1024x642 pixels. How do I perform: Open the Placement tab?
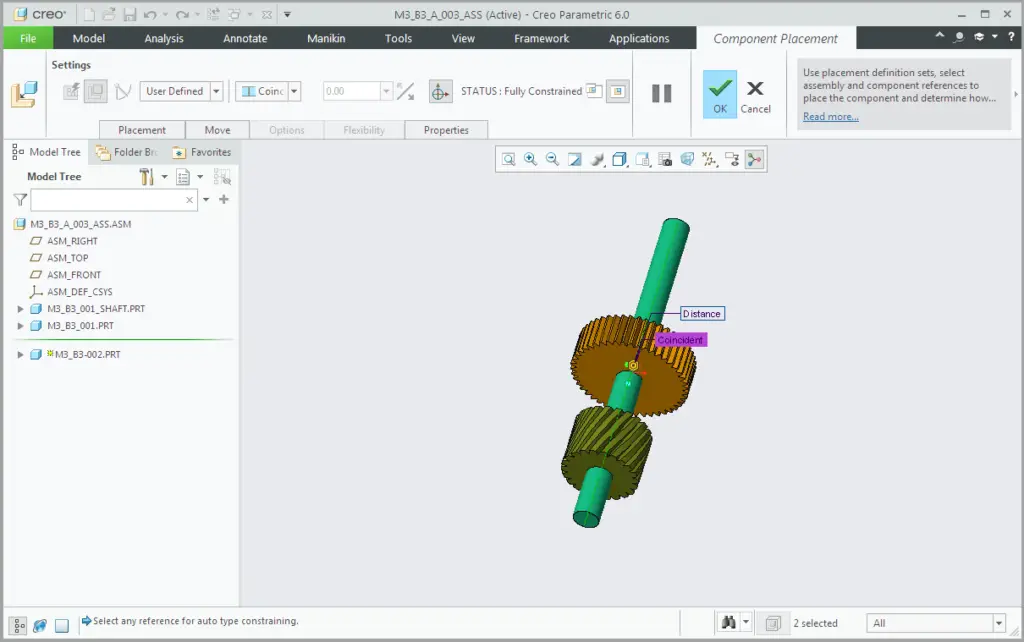pyautogui.click(x=142, y=130)
